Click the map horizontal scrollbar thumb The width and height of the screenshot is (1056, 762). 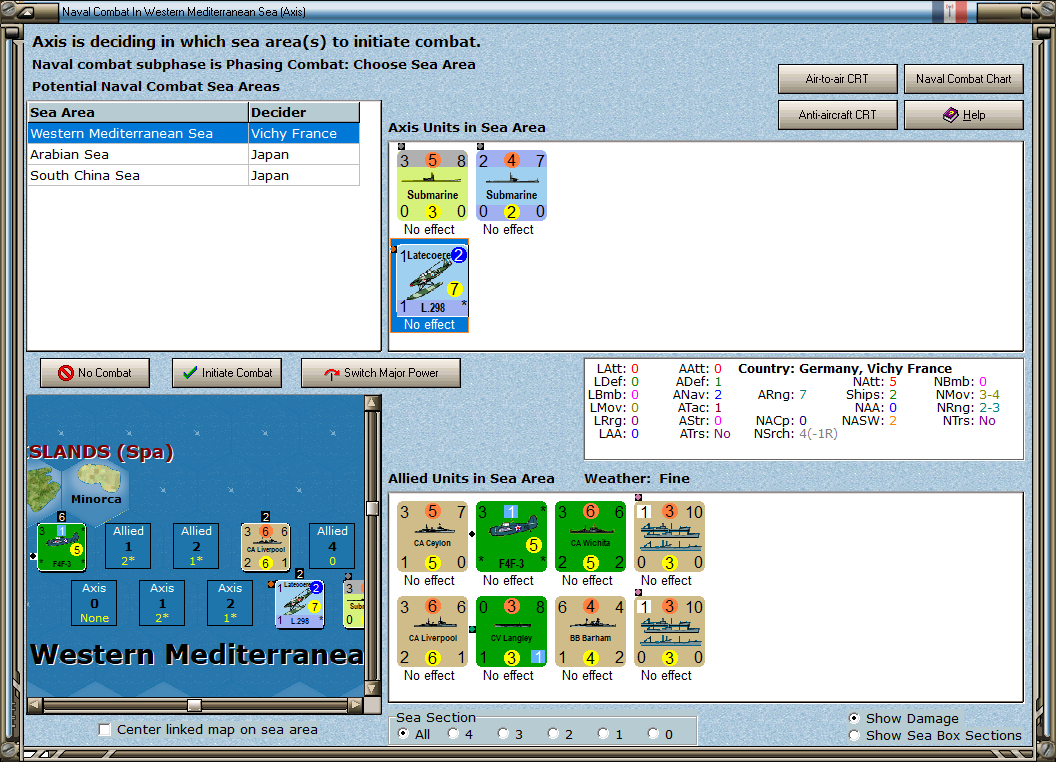pos(194,705)
